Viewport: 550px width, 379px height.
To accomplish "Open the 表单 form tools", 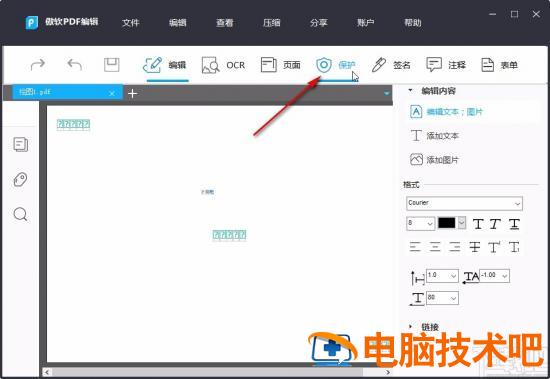I will click(499, 65).
